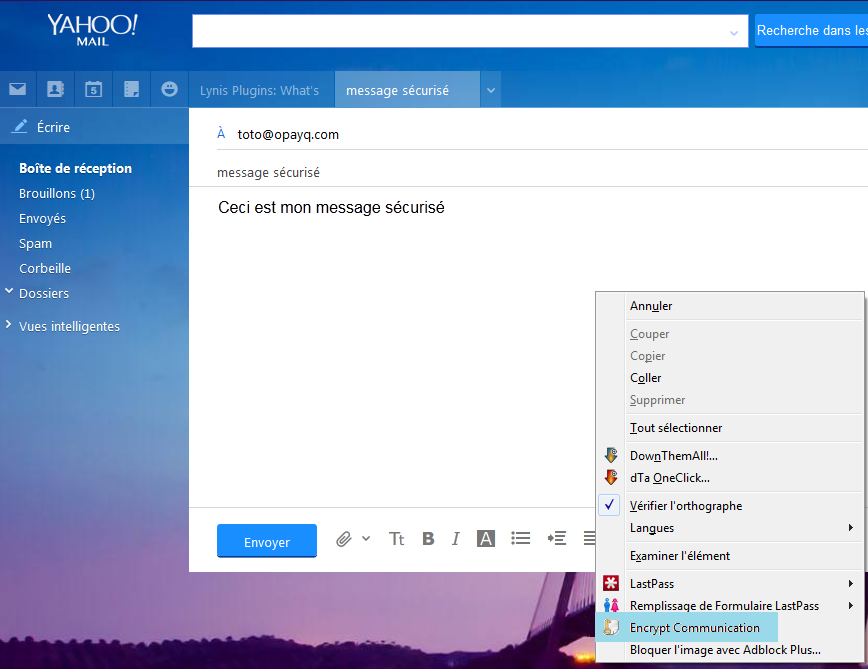Expand the LastPass submenu arrow
The width and height of the screenshot is (868, 669).
tap(851, 583)
